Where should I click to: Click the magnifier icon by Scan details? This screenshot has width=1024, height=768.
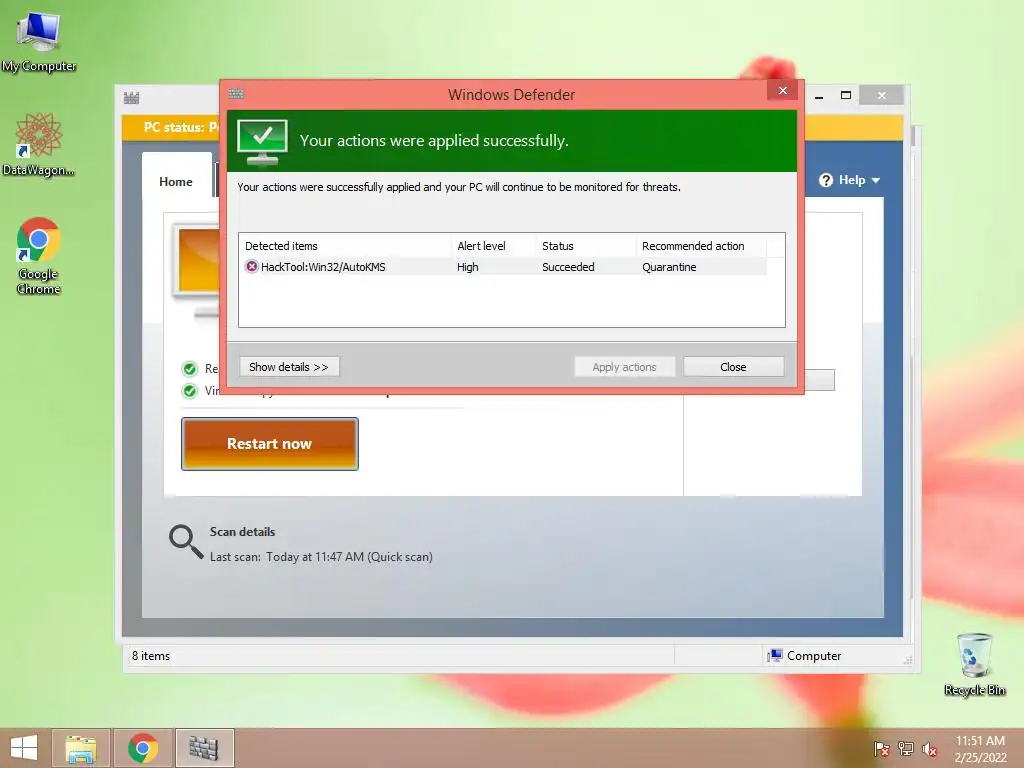pyautogui.click(x=186, y=542)
